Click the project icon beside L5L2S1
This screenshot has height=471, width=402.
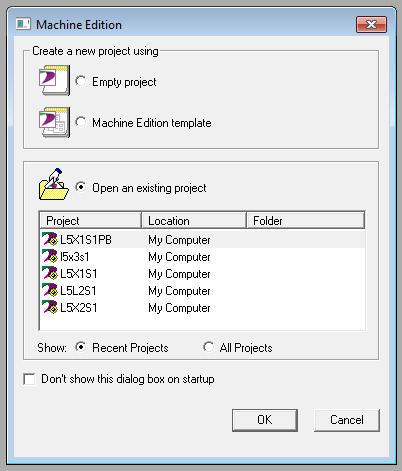[x=50, y=290]
